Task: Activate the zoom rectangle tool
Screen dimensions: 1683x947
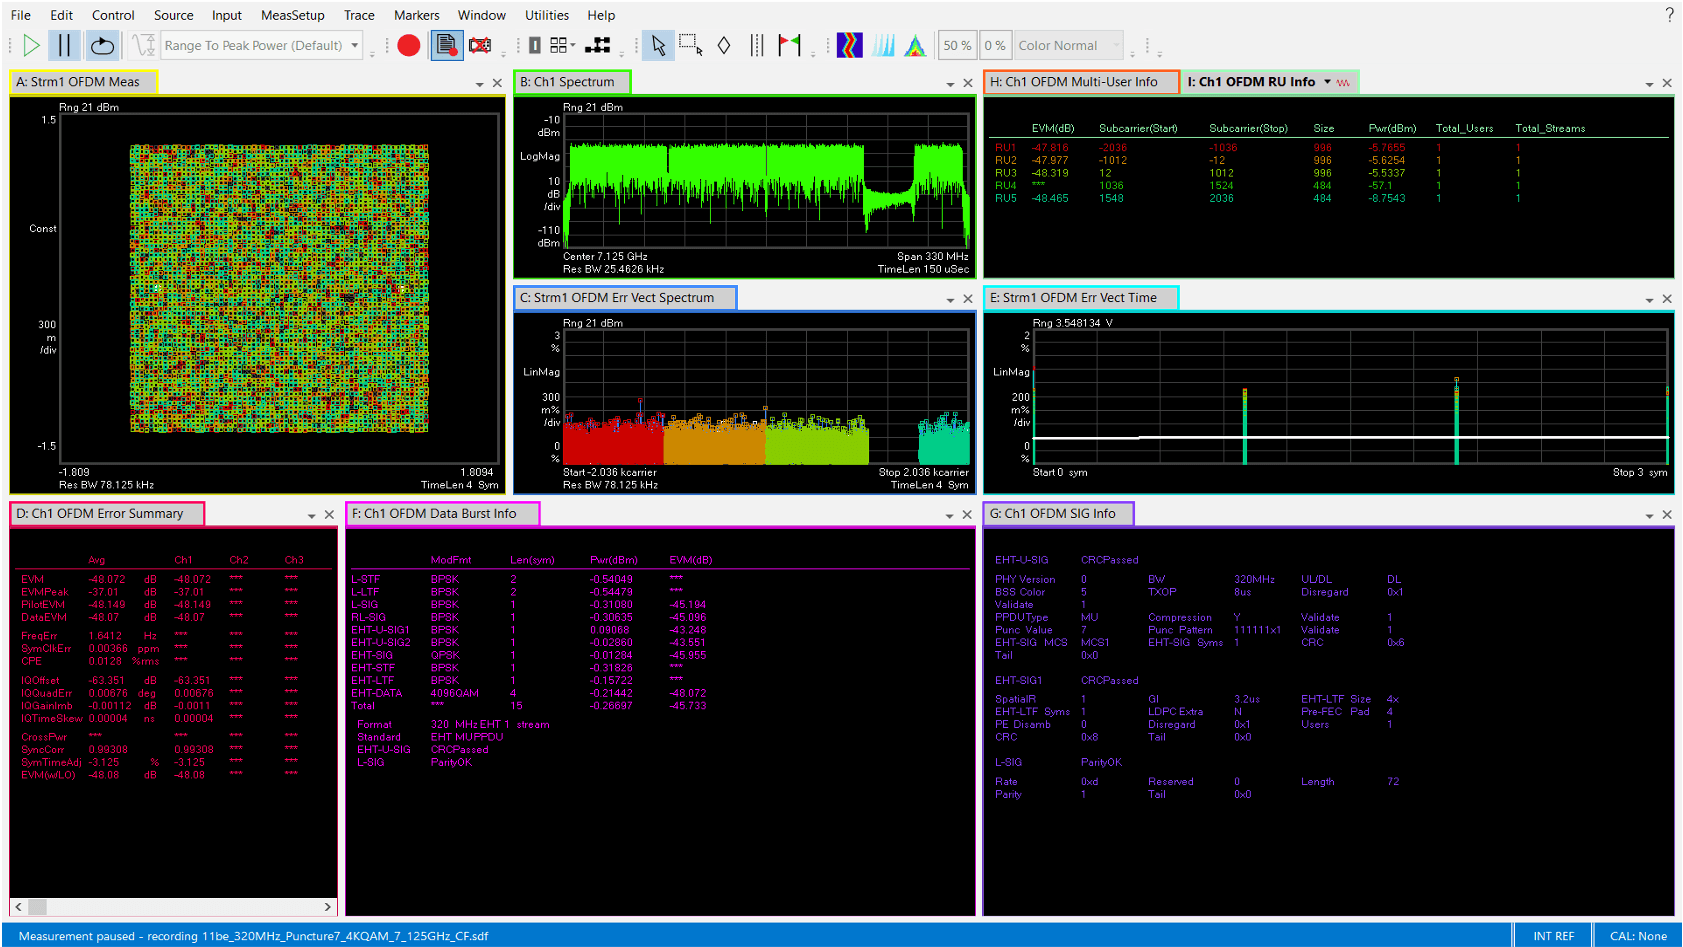Action: (690, 45)
